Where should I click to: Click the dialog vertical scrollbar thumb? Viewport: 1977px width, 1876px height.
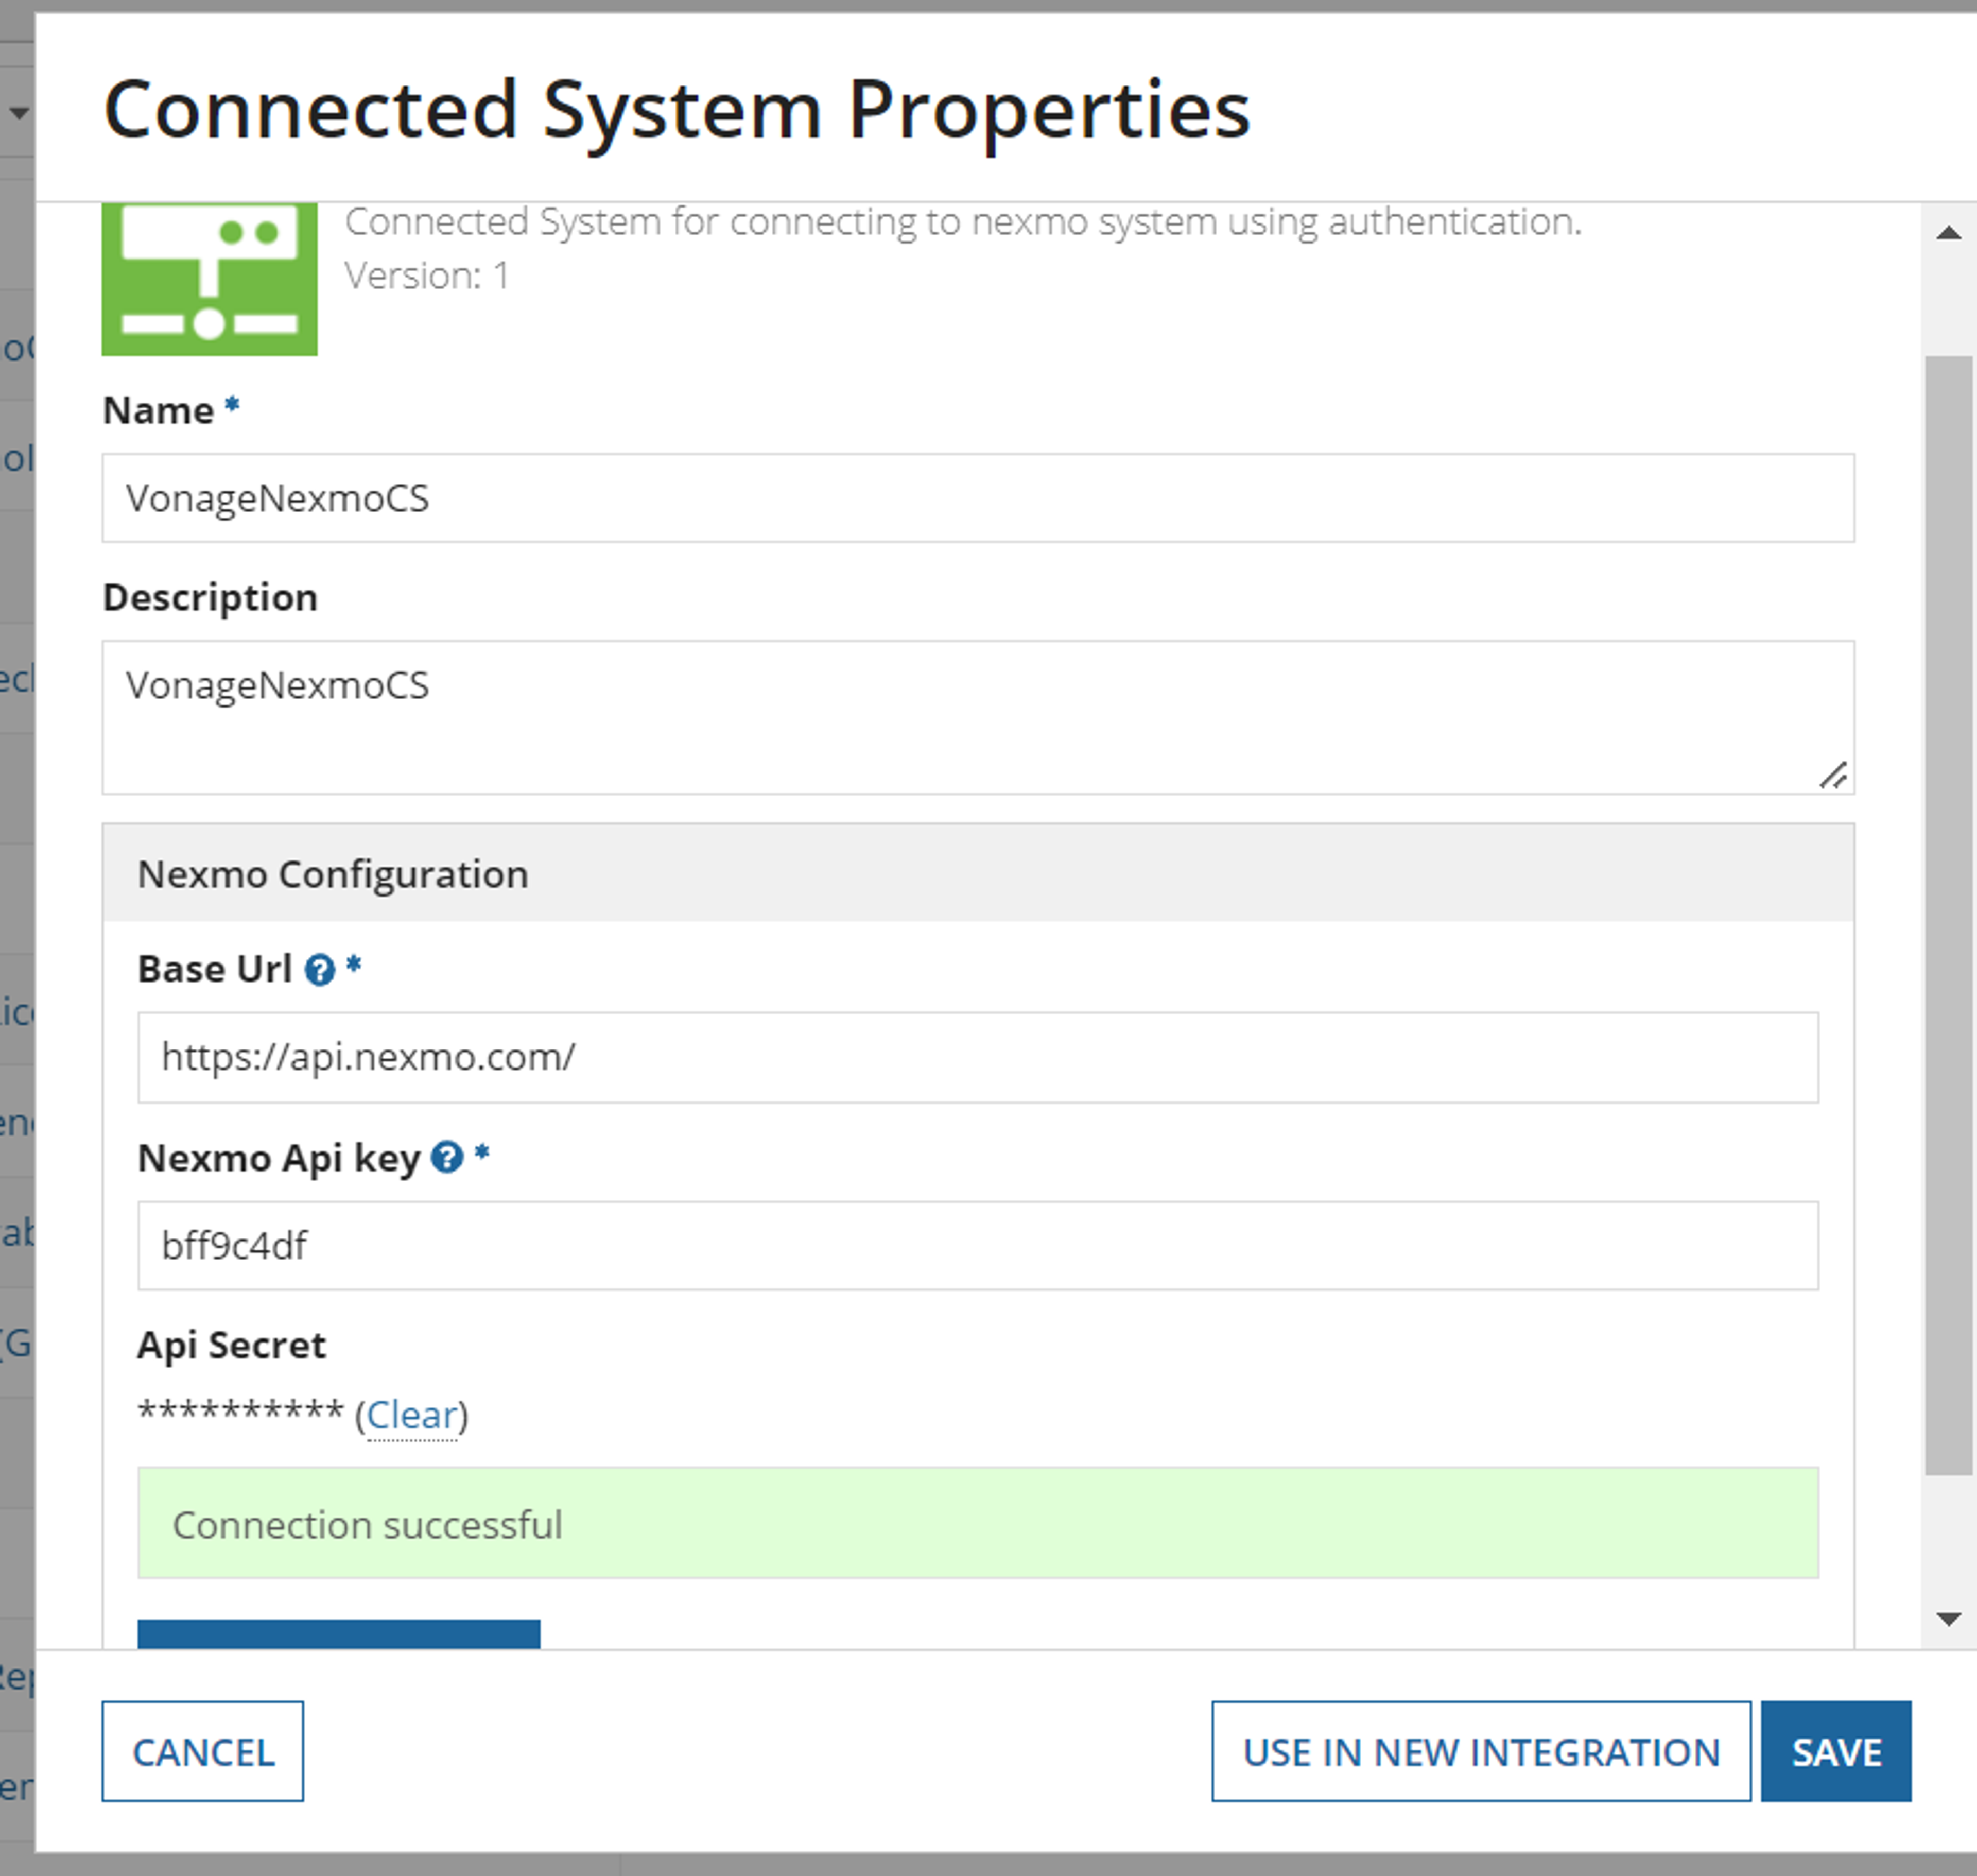1948,915
